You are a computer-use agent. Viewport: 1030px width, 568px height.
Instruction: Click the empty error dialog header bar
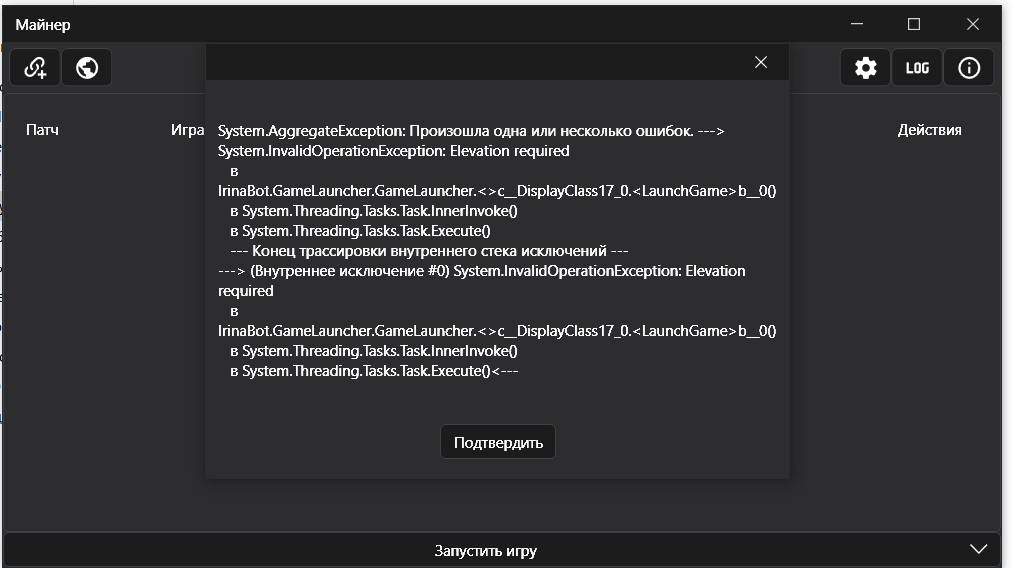click(x=470, y=62)
